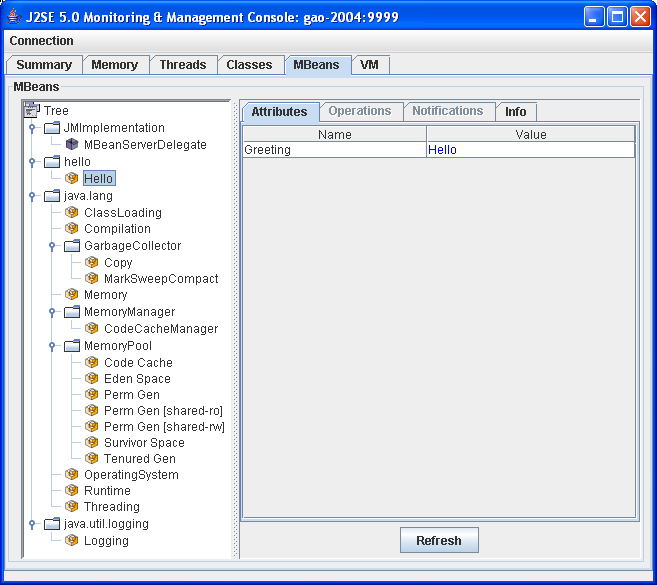Switch to the Threads tab
This screenshot has height=585, width=657.
183,65
